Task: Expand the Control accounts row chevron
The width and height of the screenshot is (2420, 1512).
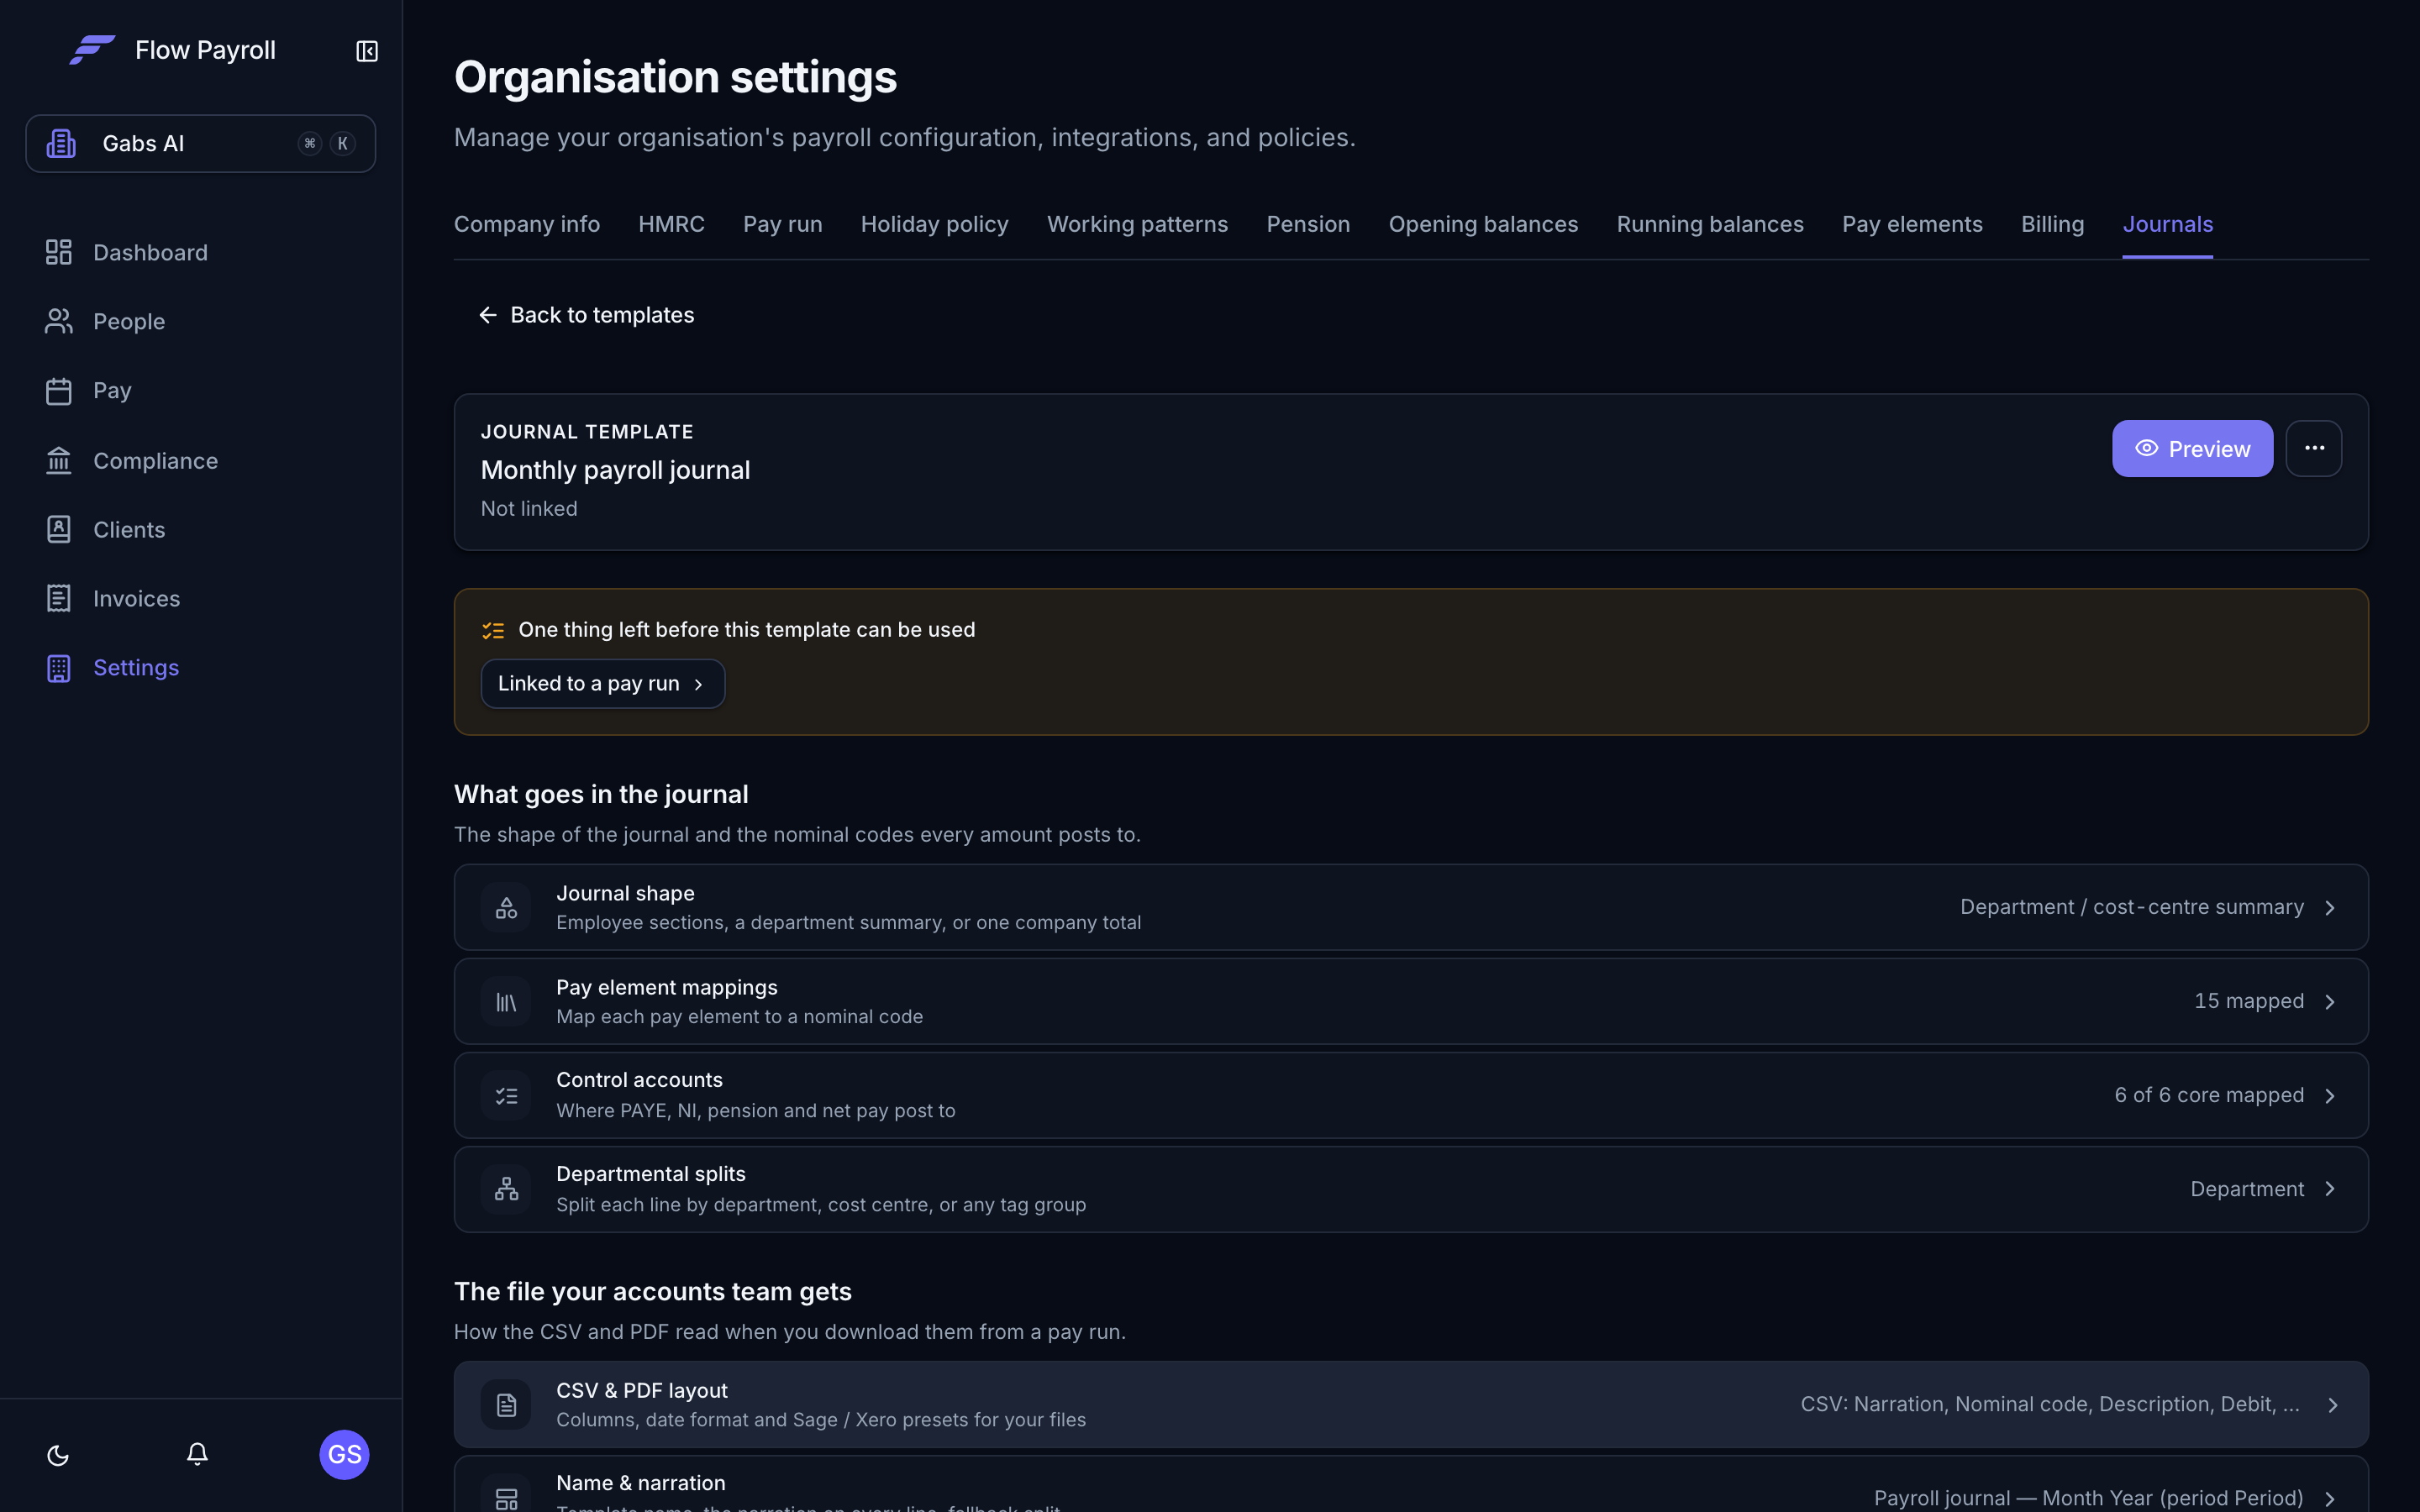Action: [2330, 1096]
